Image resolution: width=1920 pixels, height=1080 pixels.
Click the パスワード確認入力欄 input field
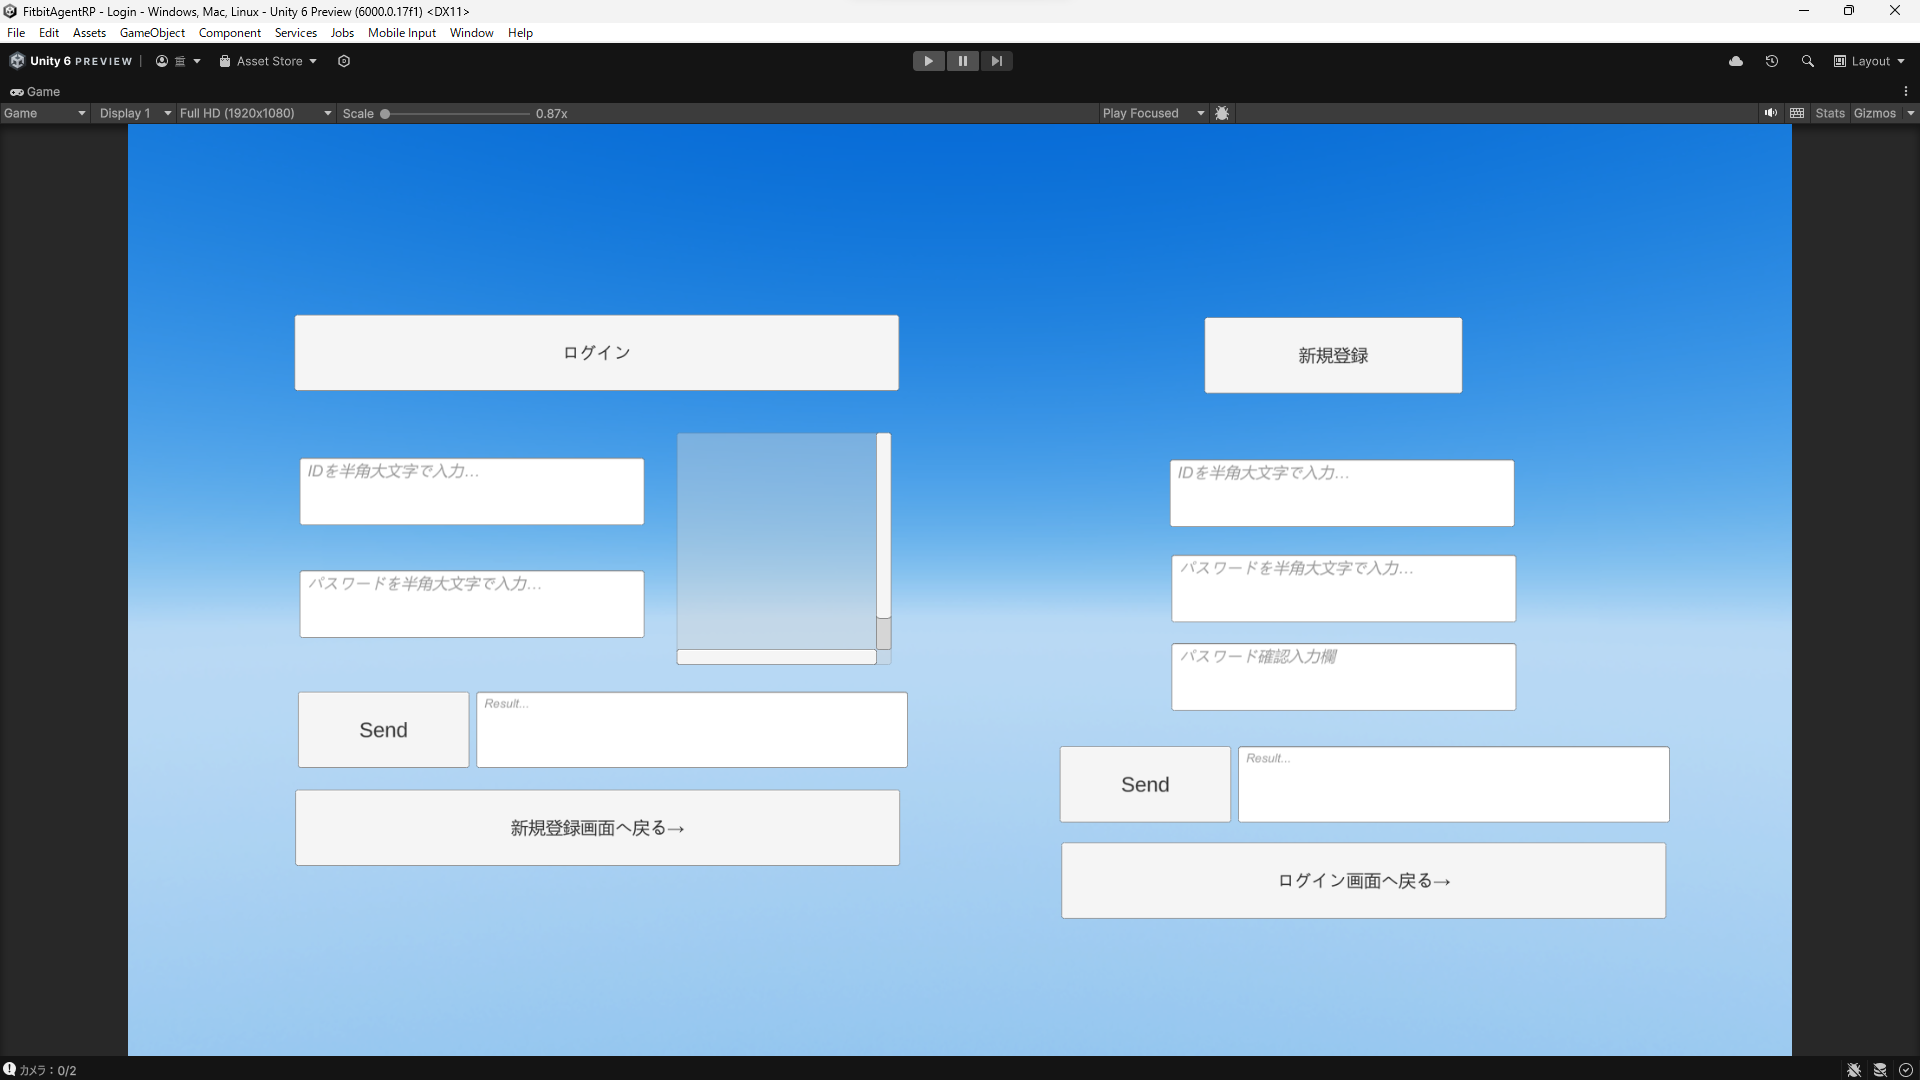click(1343, 678)
